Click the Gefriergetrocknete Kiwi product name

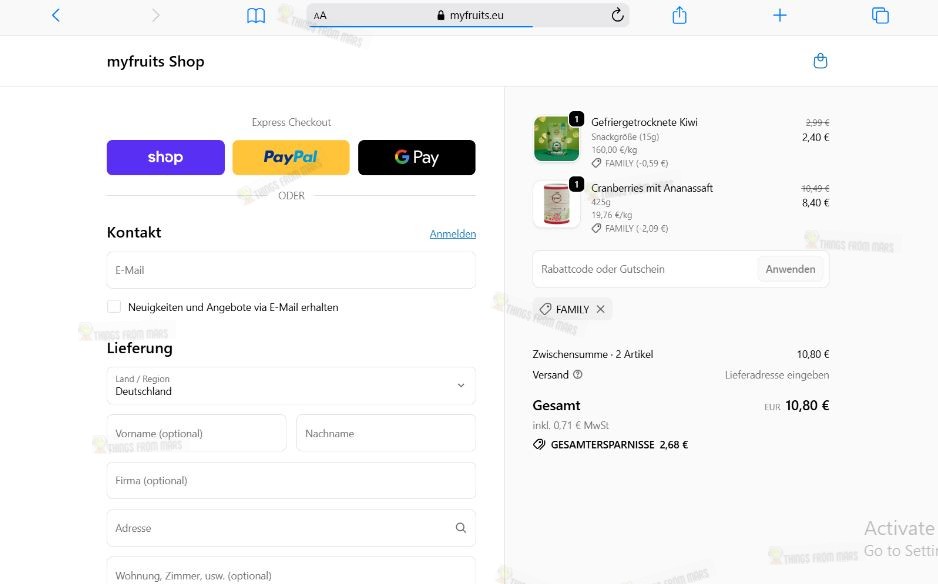tap(644, 122)
